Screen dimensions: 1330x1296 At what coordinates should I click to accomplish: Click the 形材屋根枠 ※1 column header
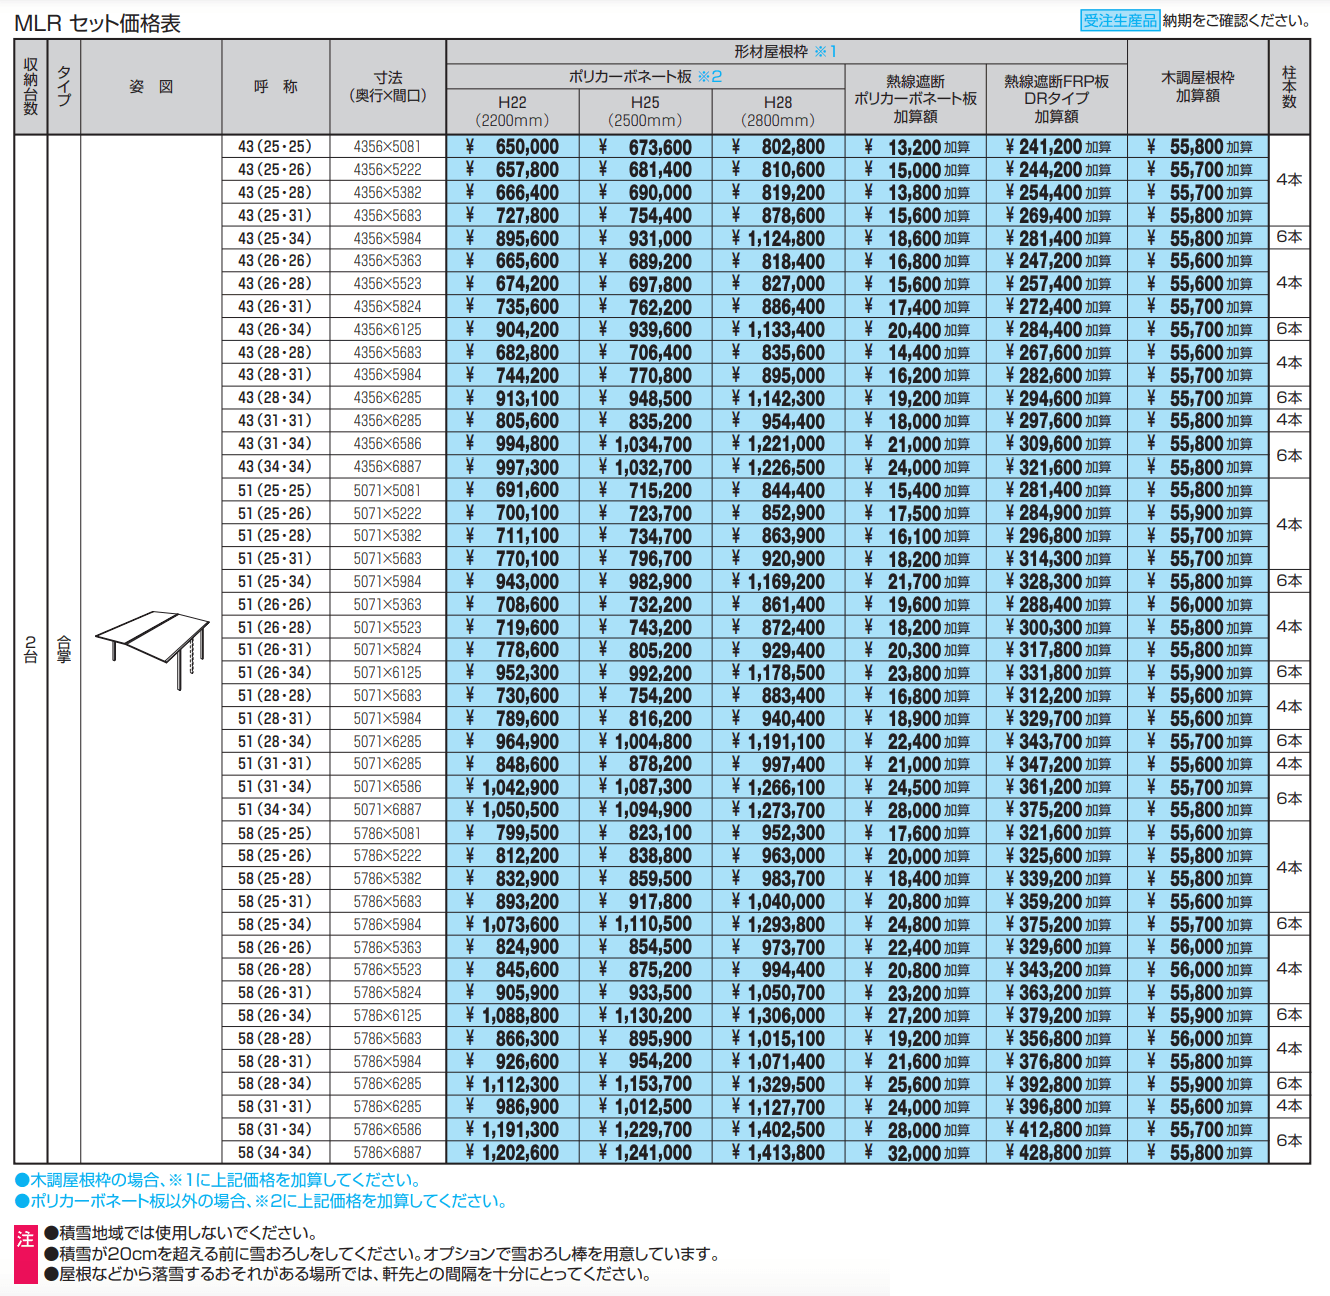pyautogui.click(x=785, y=51)
